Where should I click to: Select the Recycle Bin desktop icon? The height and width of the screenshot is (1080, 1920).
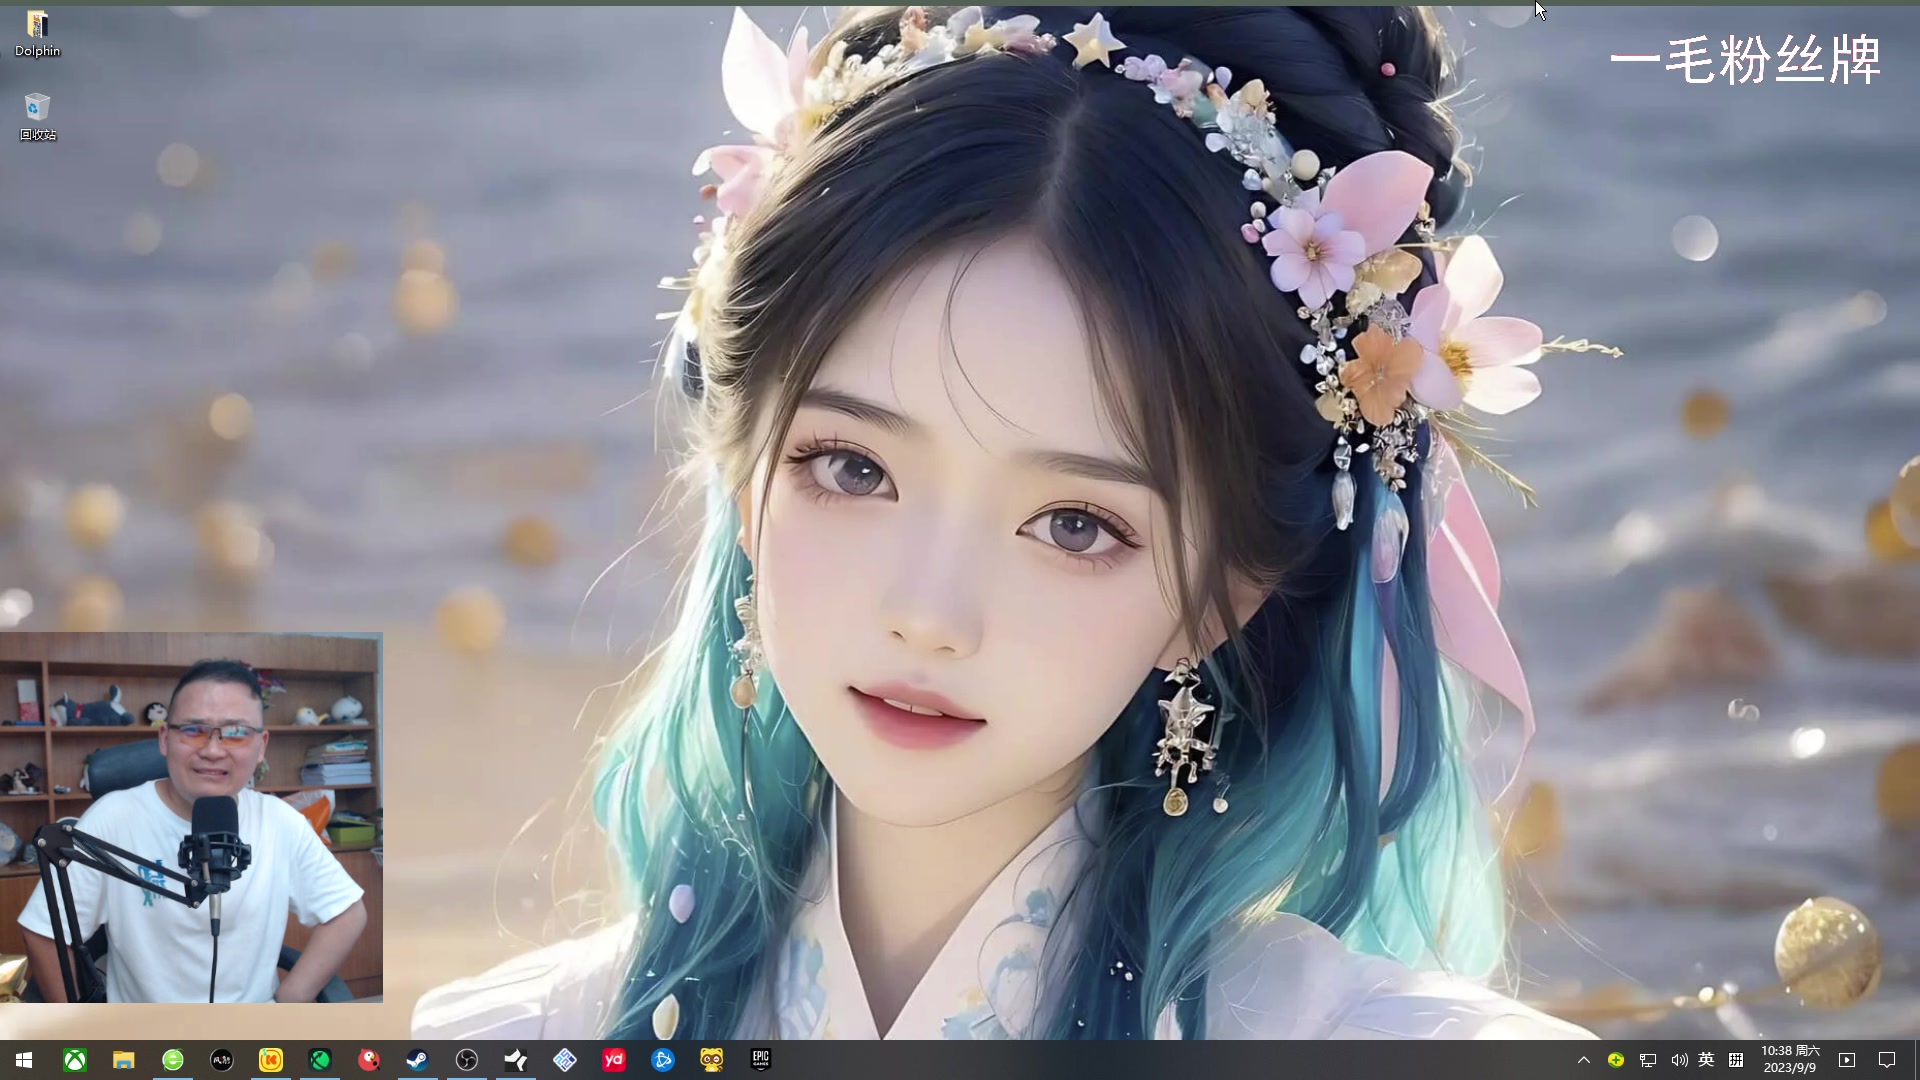tap(37, 116)
